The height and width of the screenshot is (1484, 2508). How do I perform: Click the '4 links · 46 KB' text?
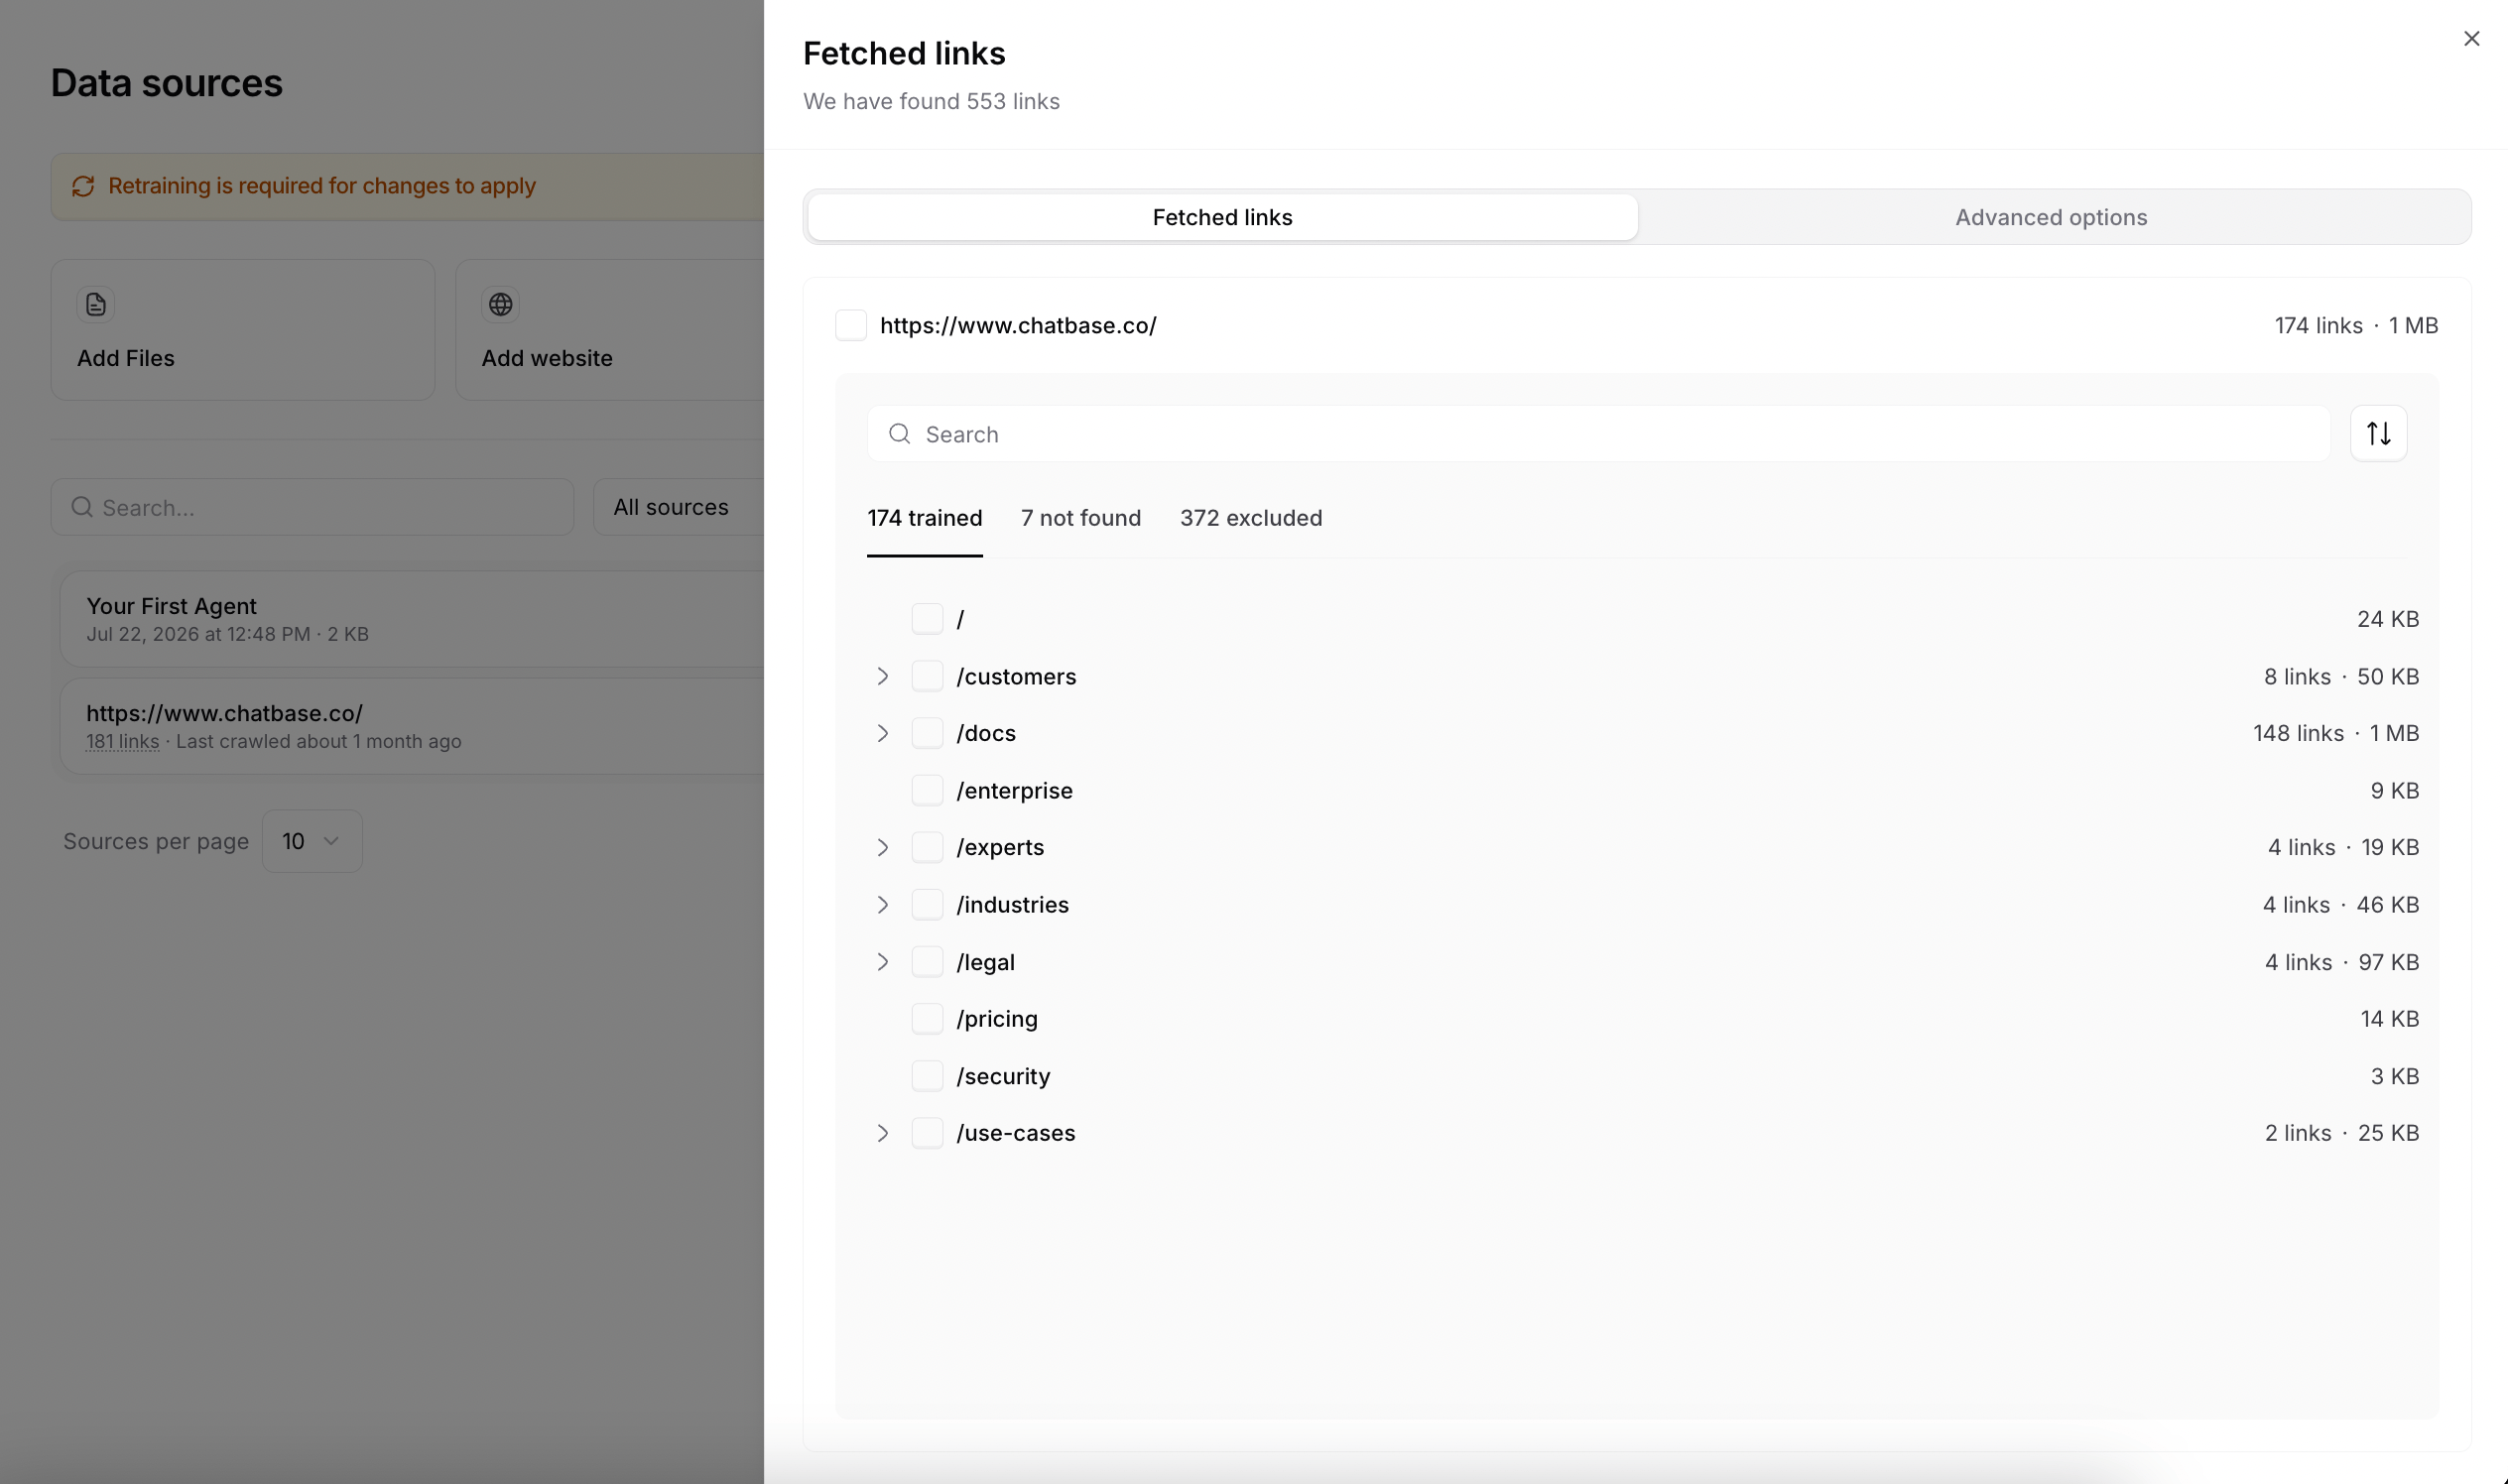pyautogui.click(x=2340, y=904)
